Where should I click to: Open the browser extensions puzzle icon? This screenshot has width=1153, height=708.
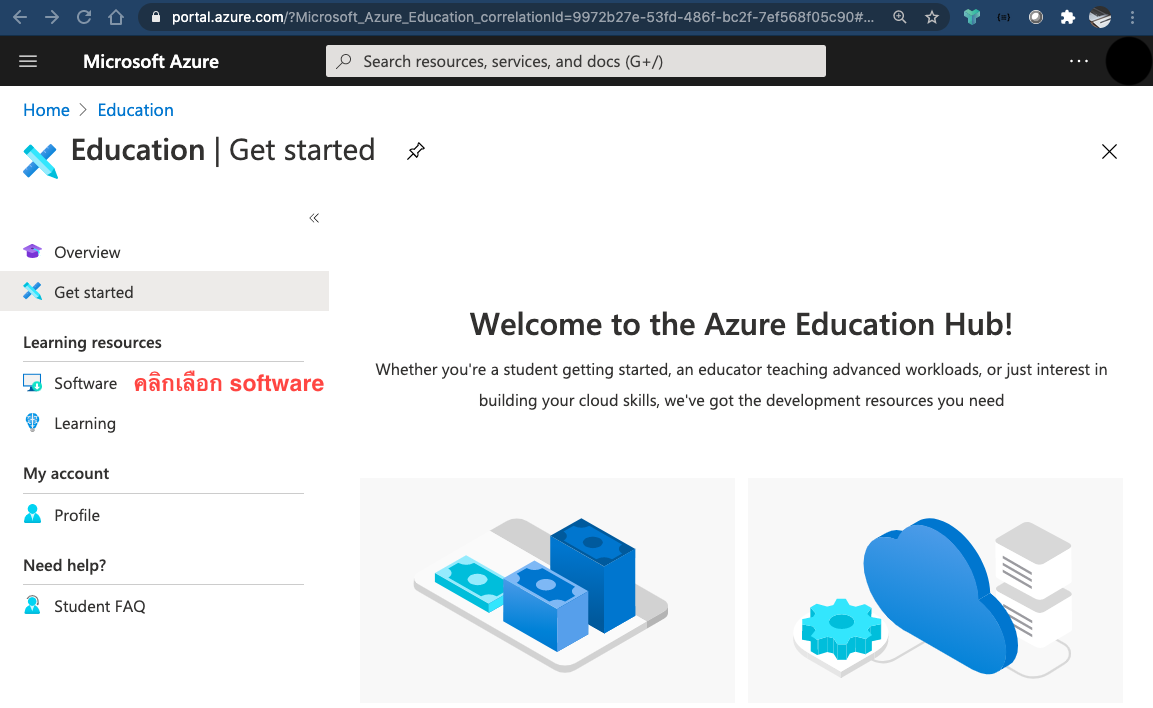(x=1068, y=17)
